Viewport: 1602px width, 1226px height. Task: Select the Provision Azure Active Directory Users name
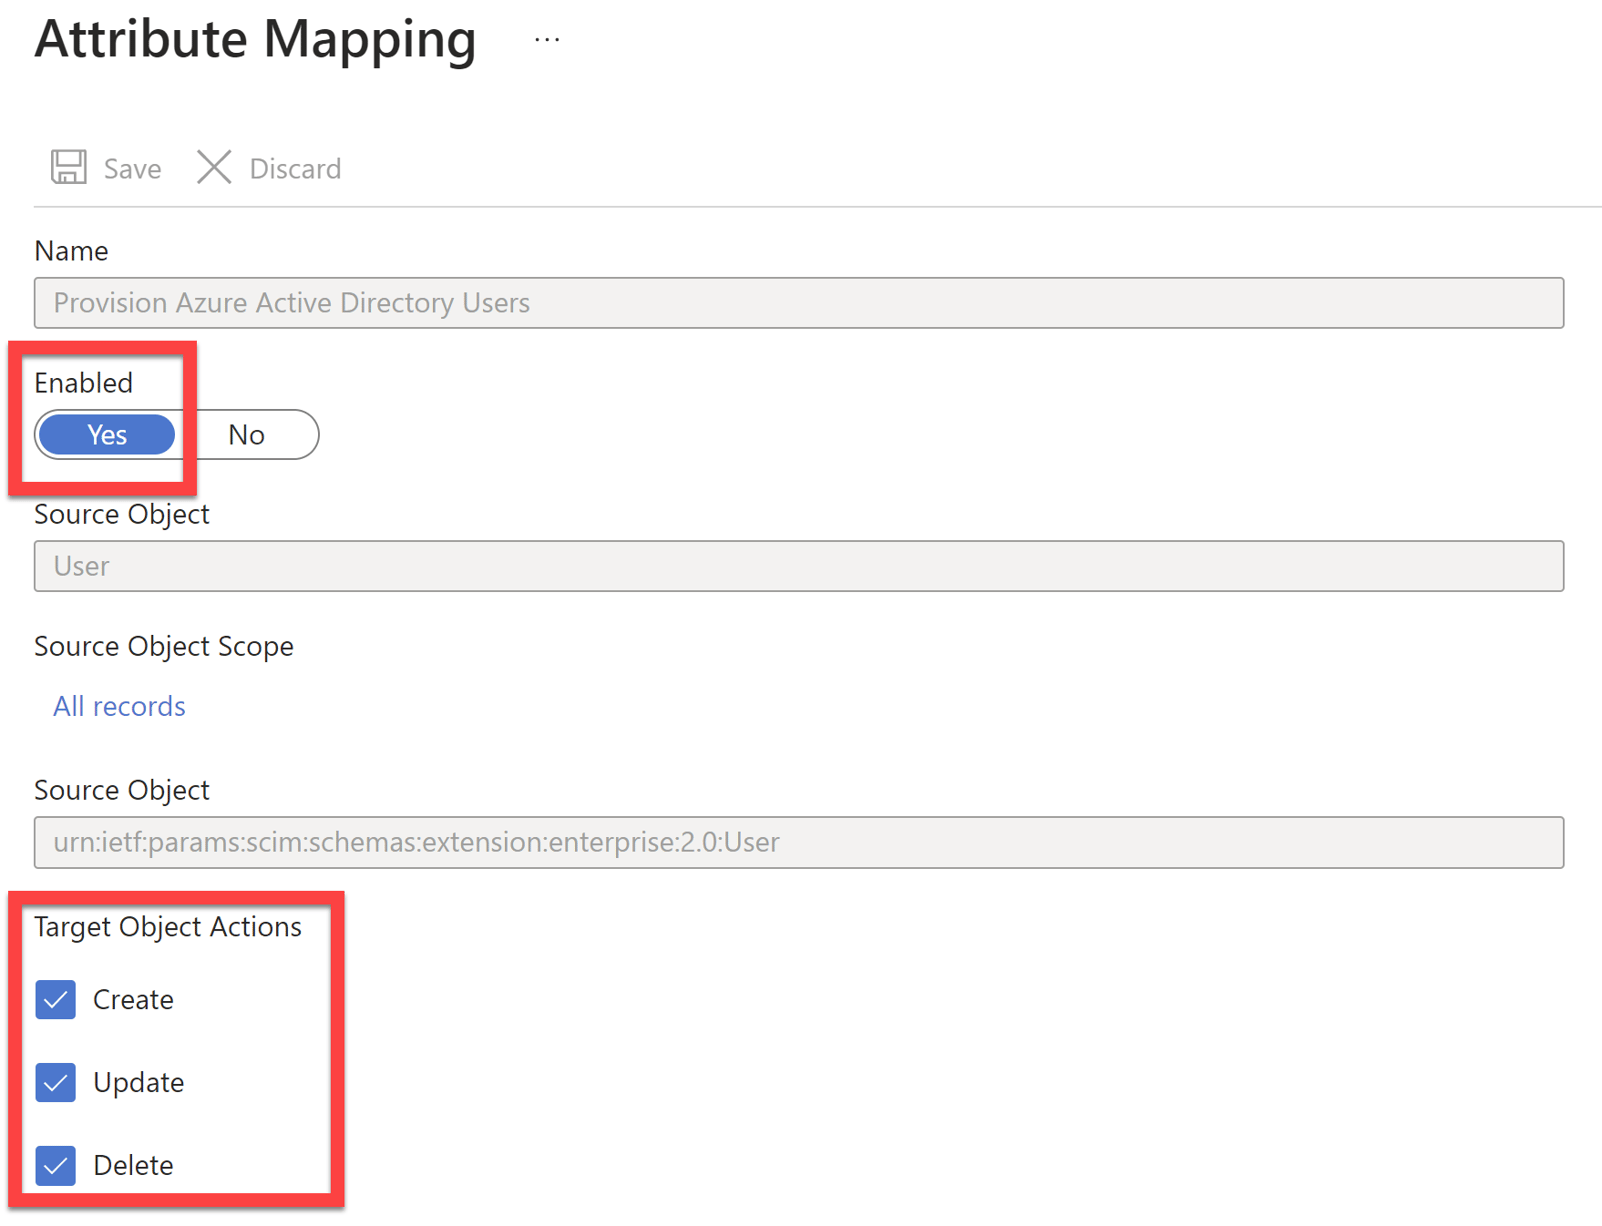[x=291, y=302]
